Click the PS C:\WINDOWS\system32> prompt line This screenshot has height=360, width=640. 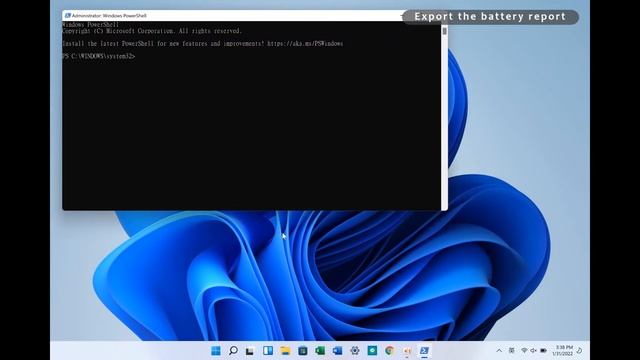98,56
